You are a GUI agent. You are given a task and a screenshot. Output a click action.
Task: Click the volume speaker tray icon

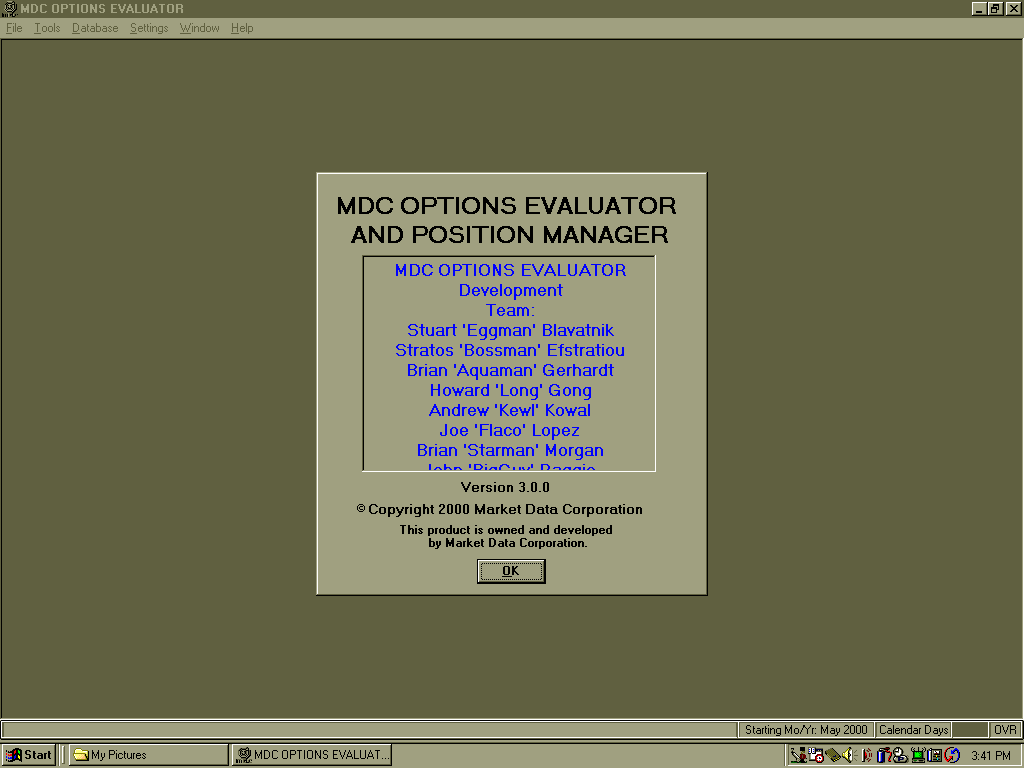848,755
